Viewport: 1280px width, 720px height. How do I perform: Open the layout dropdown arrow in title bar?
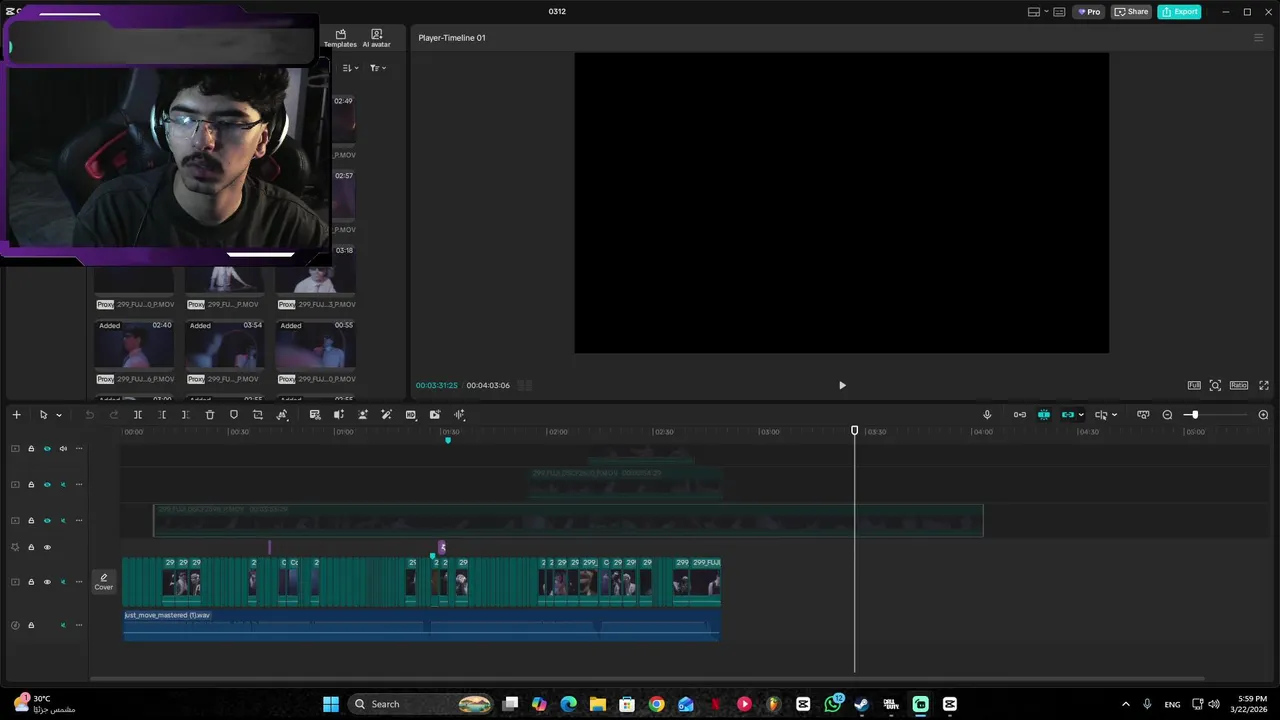[x=1046, y=12]
